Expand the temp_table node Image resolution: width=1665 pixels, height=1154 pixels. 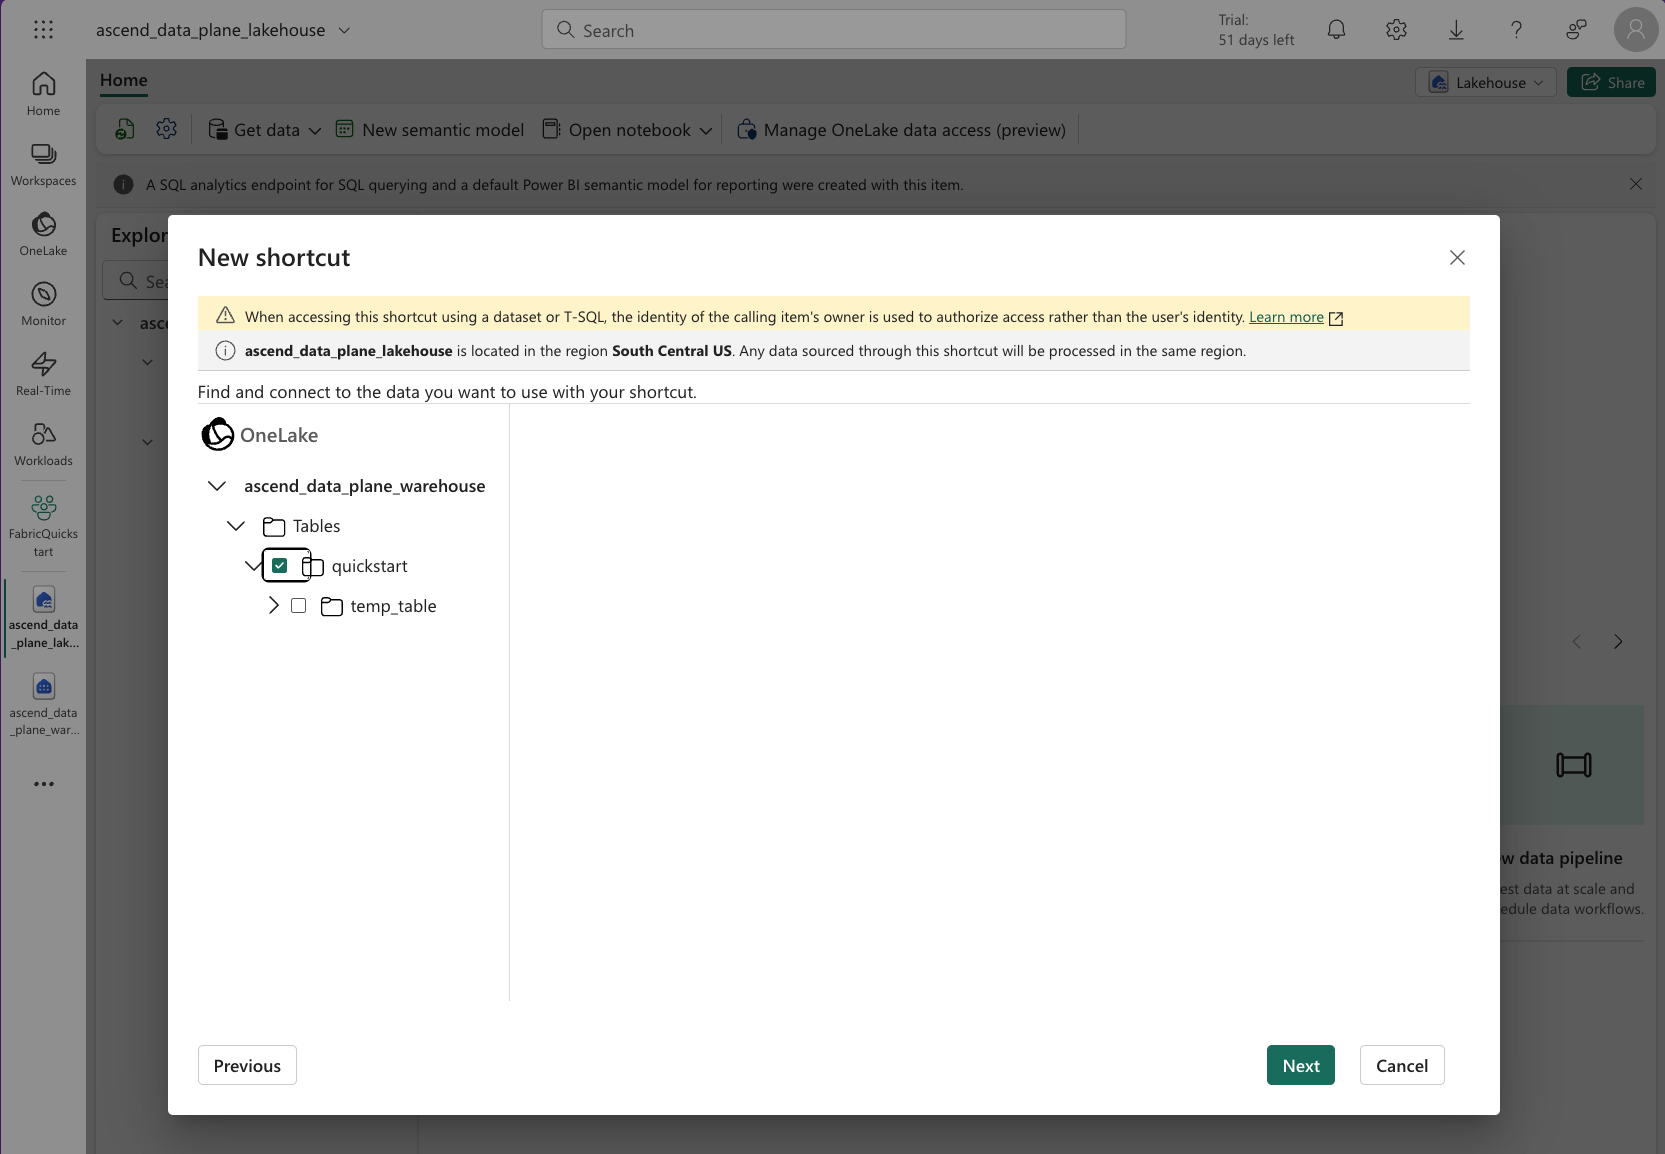274,606
